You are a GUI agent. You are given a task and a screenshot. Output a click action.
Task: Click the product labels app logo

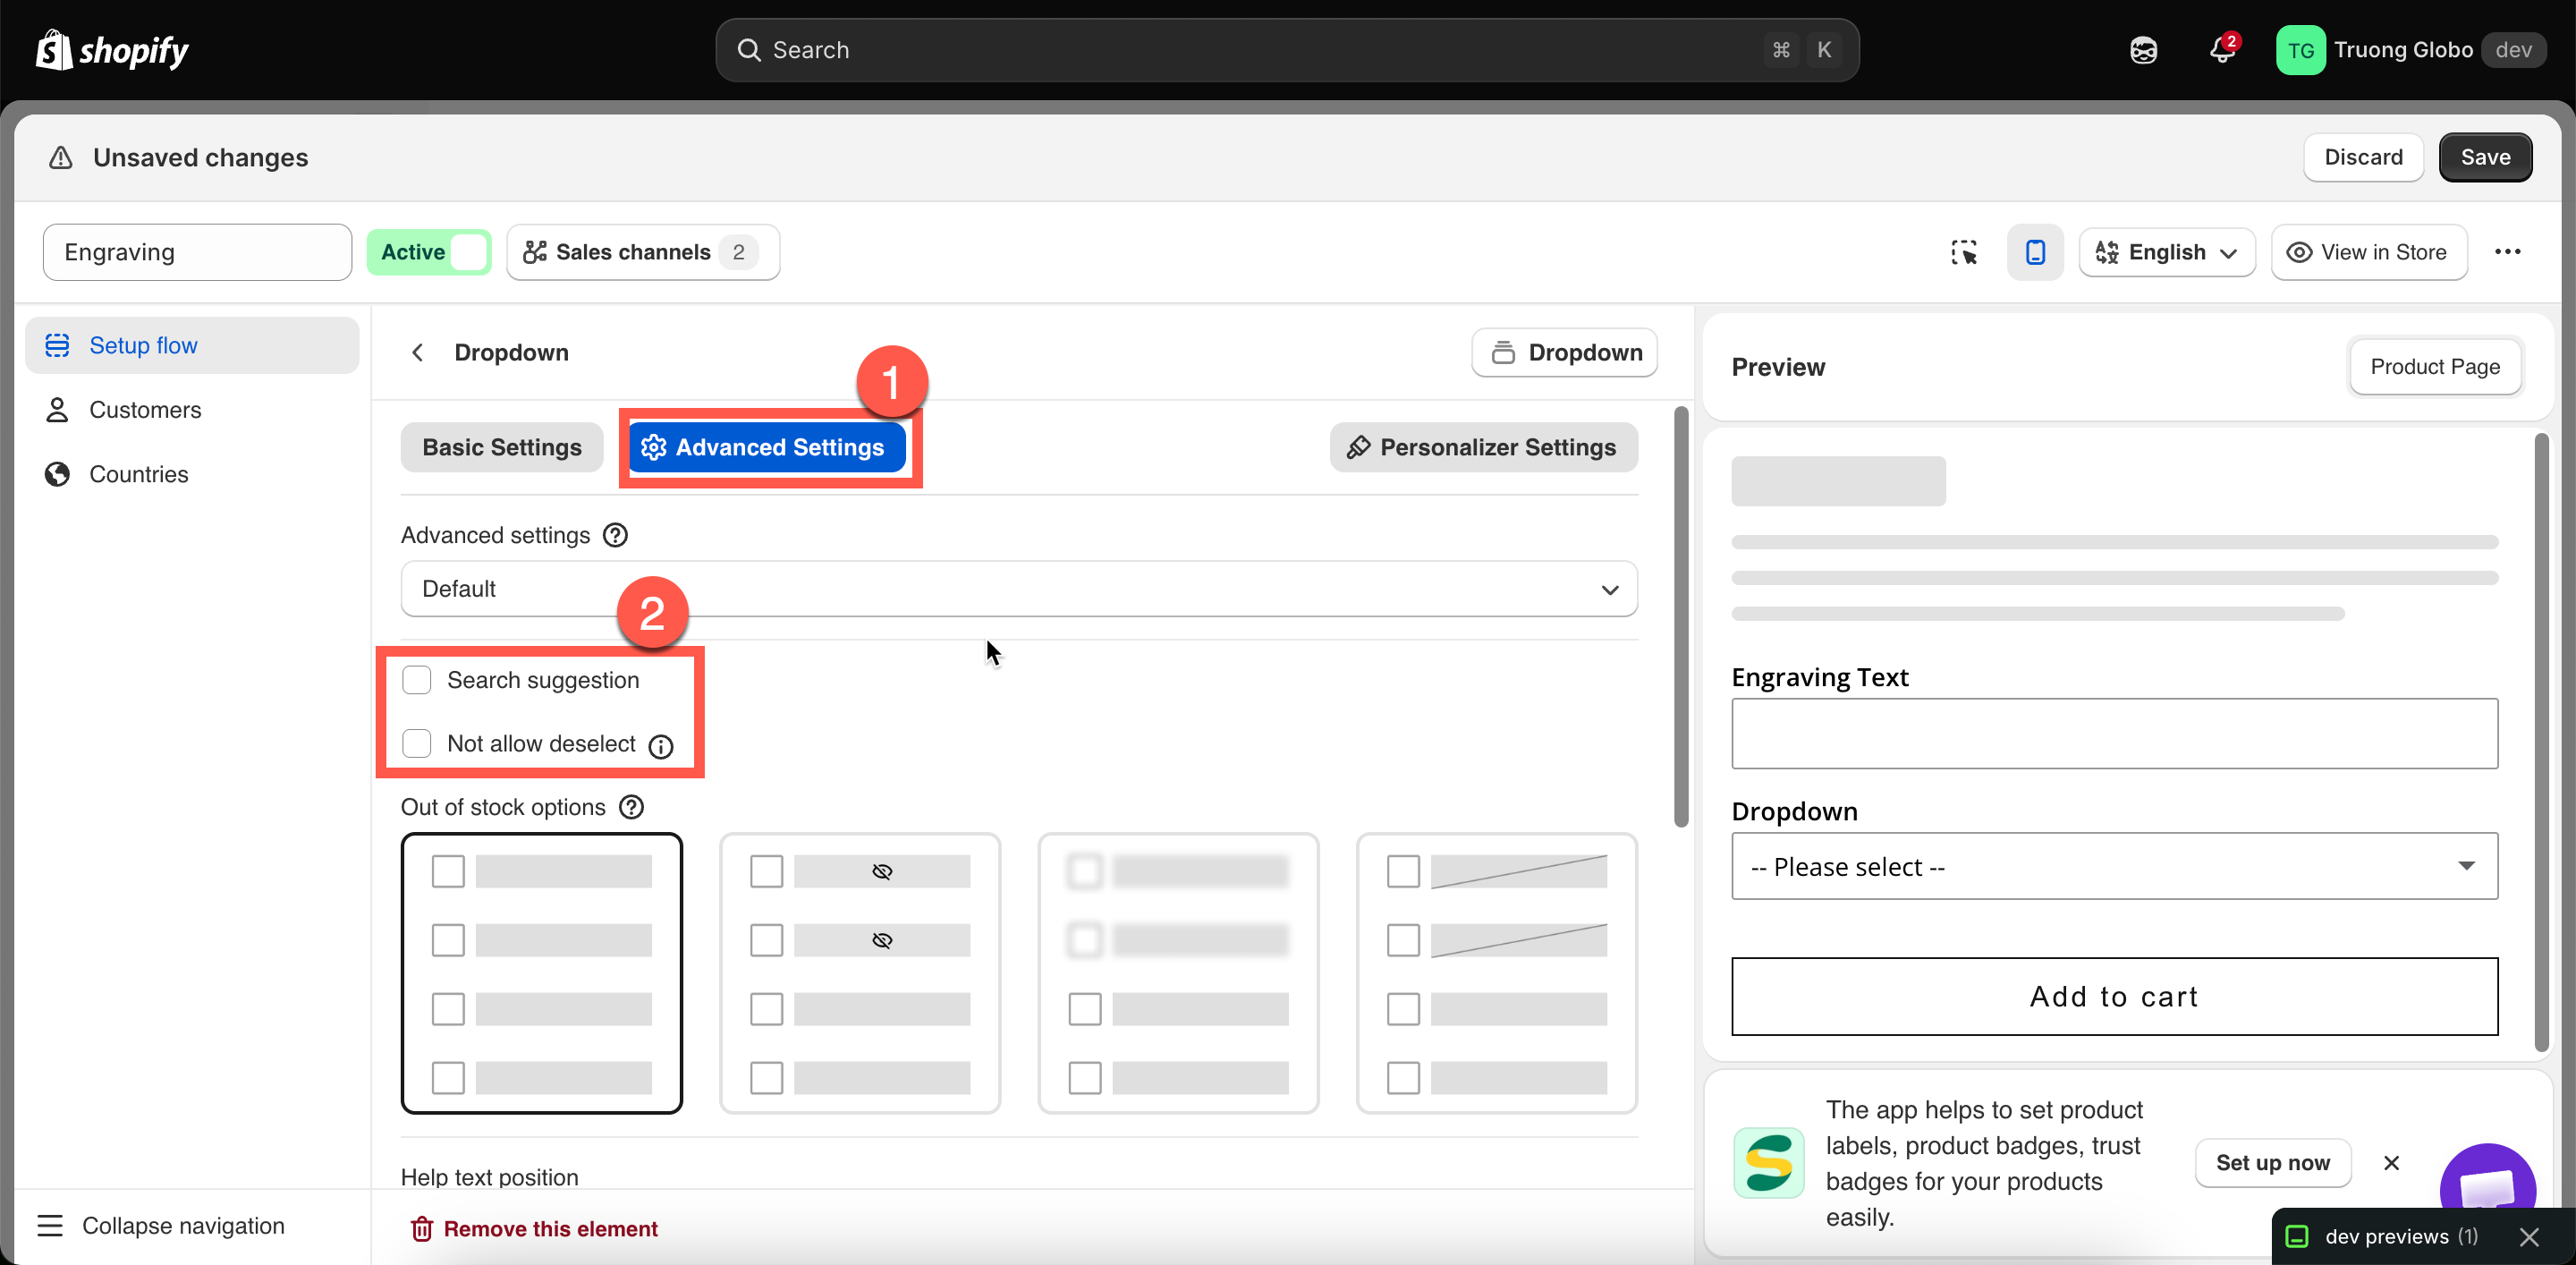tap(1768, 1163)
